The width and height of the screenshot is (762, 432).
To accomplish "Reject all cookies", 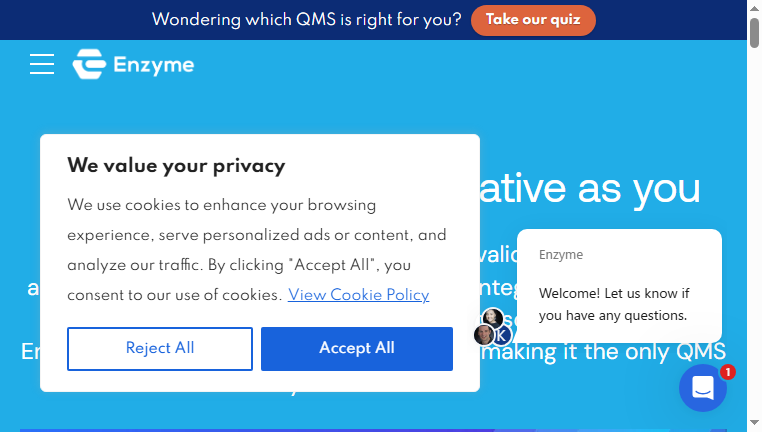I will click(160, 348).
